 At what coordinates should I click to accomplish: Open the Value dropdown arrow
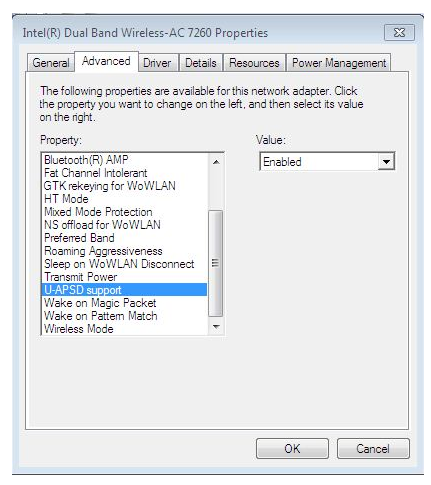point(386,162)
